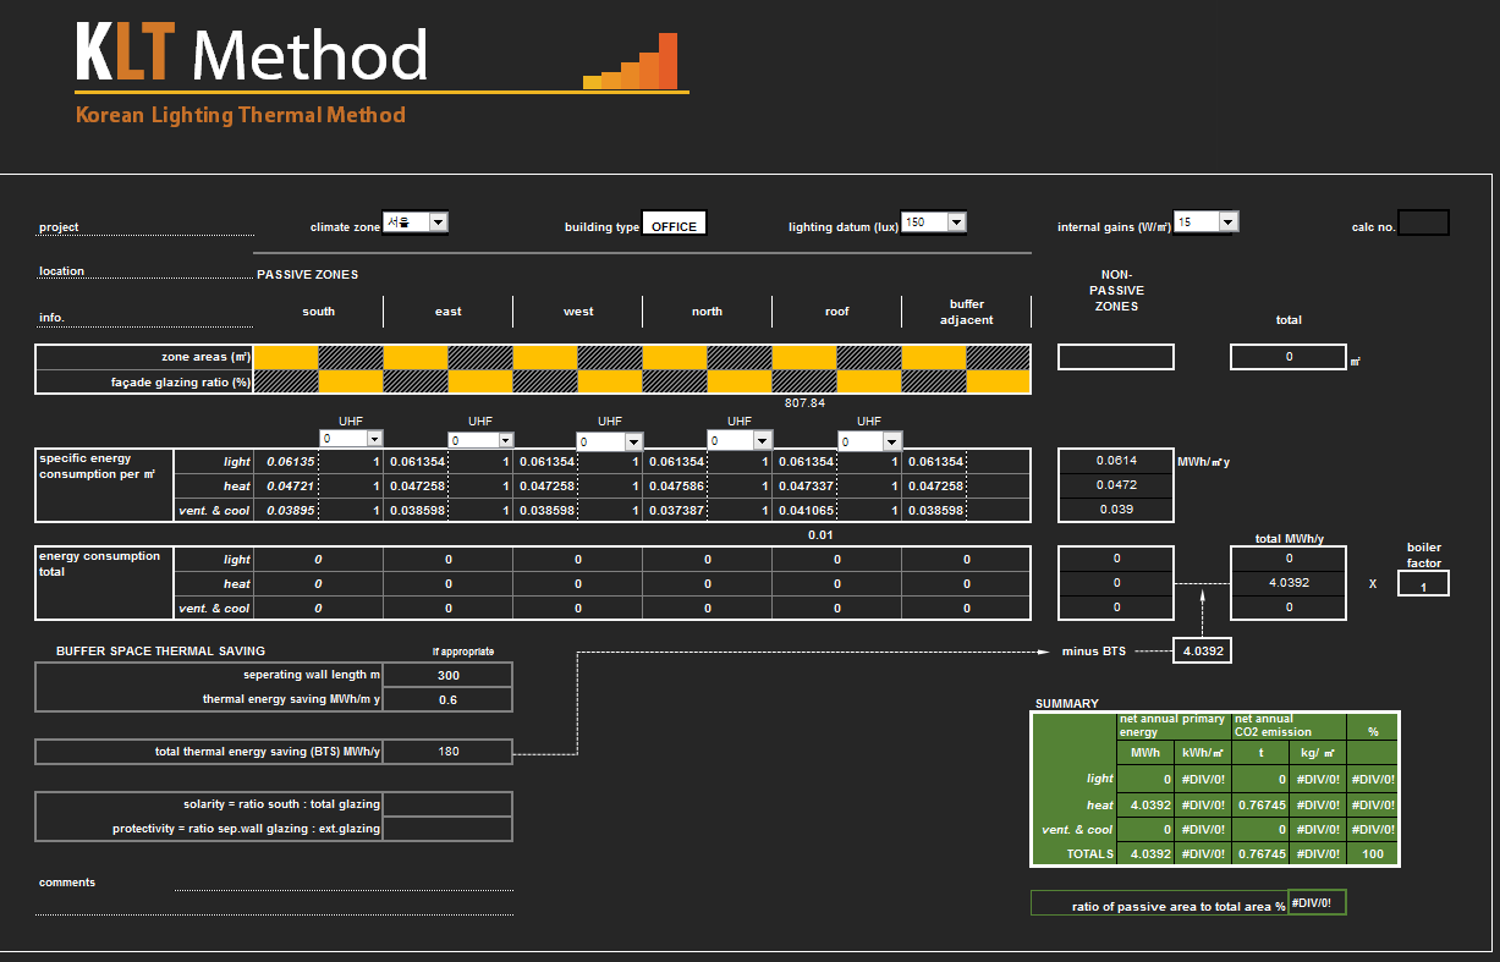Select the building type OFFICE field
This screenshot has height=962, width=1500.
click(x=674, y=224)
